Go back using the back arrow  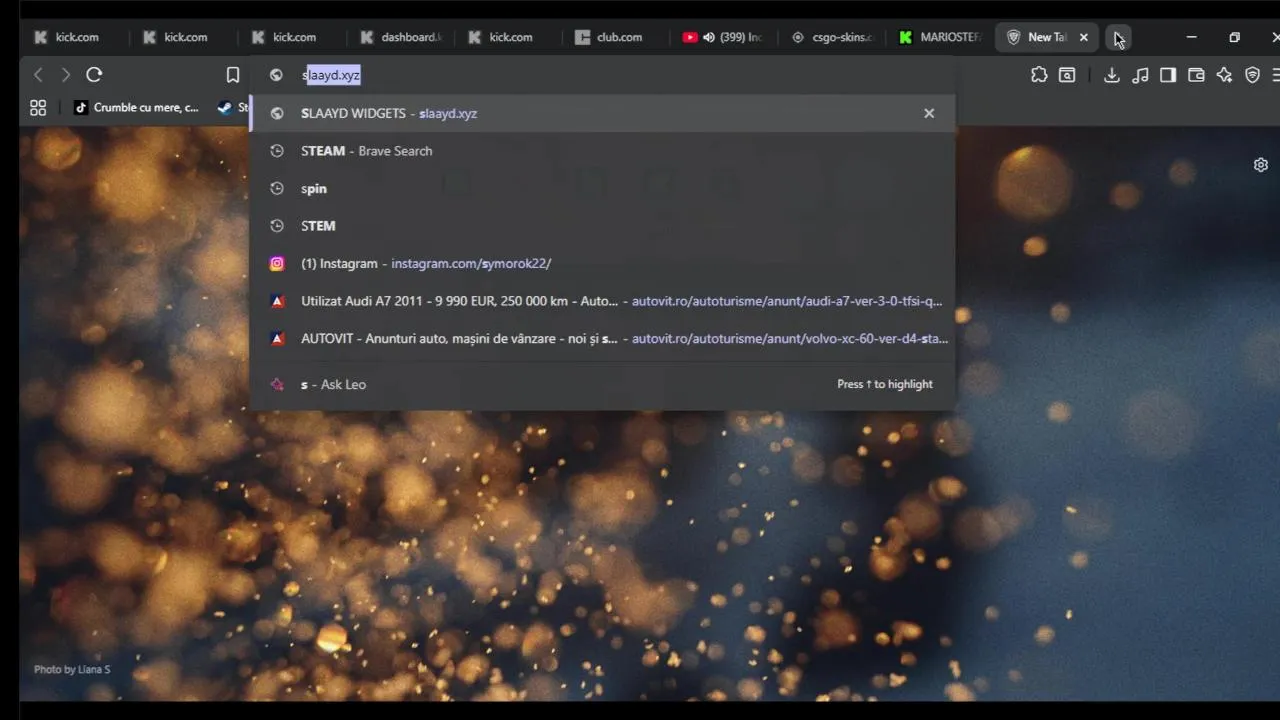(x=38, y=75)
